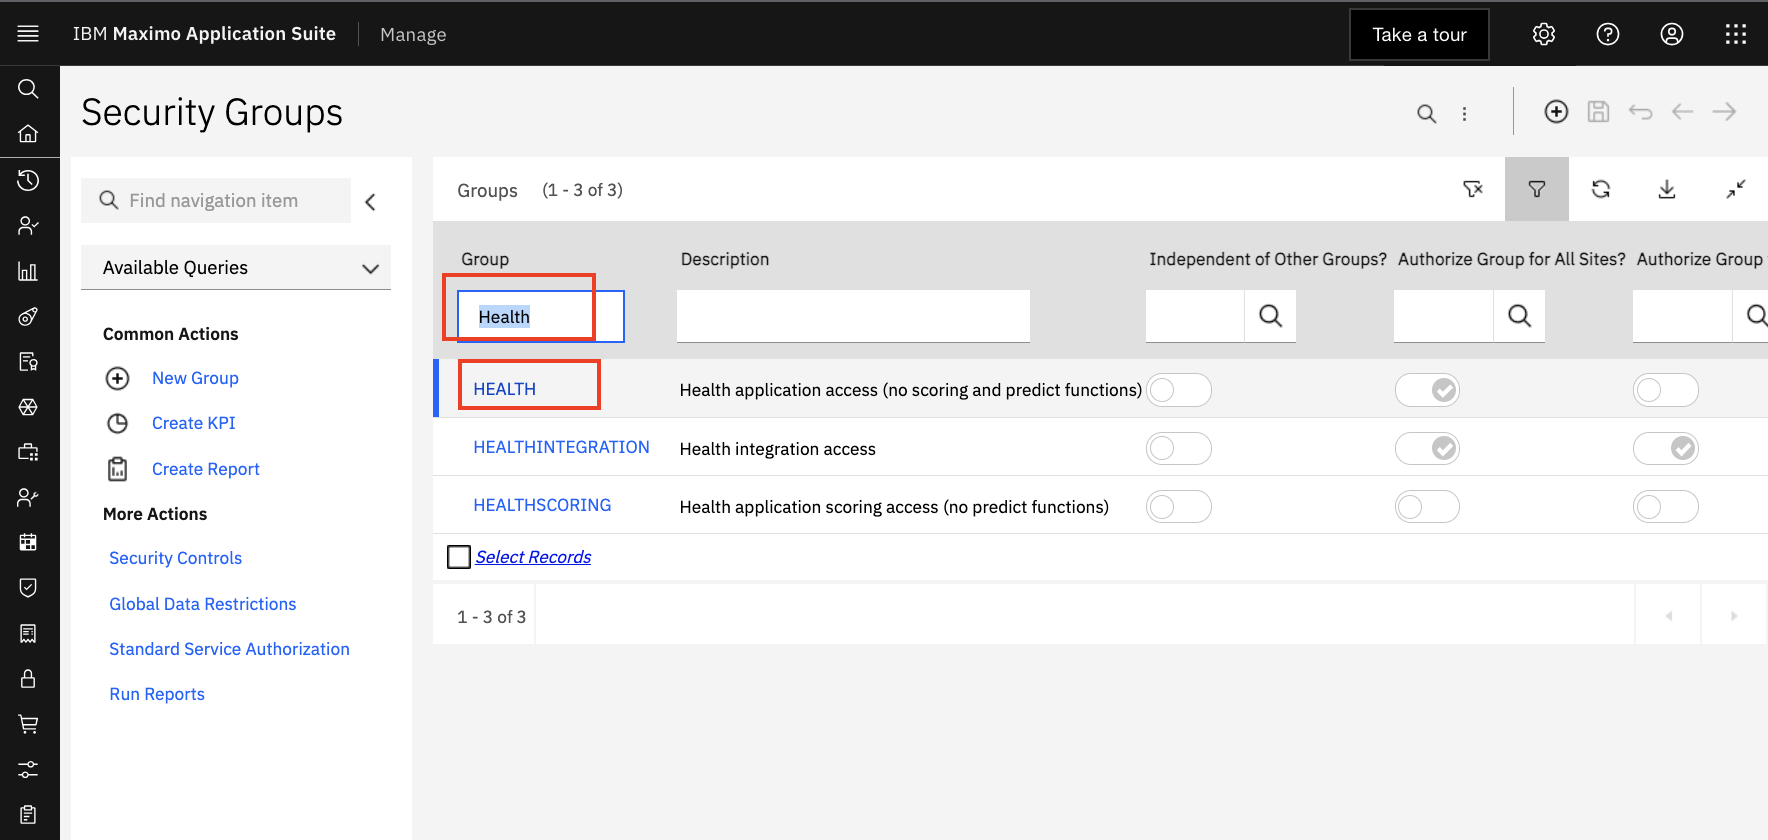
Task: Toggle Independent switch for HEALTH row
Action: click(x=1179, y=390)
